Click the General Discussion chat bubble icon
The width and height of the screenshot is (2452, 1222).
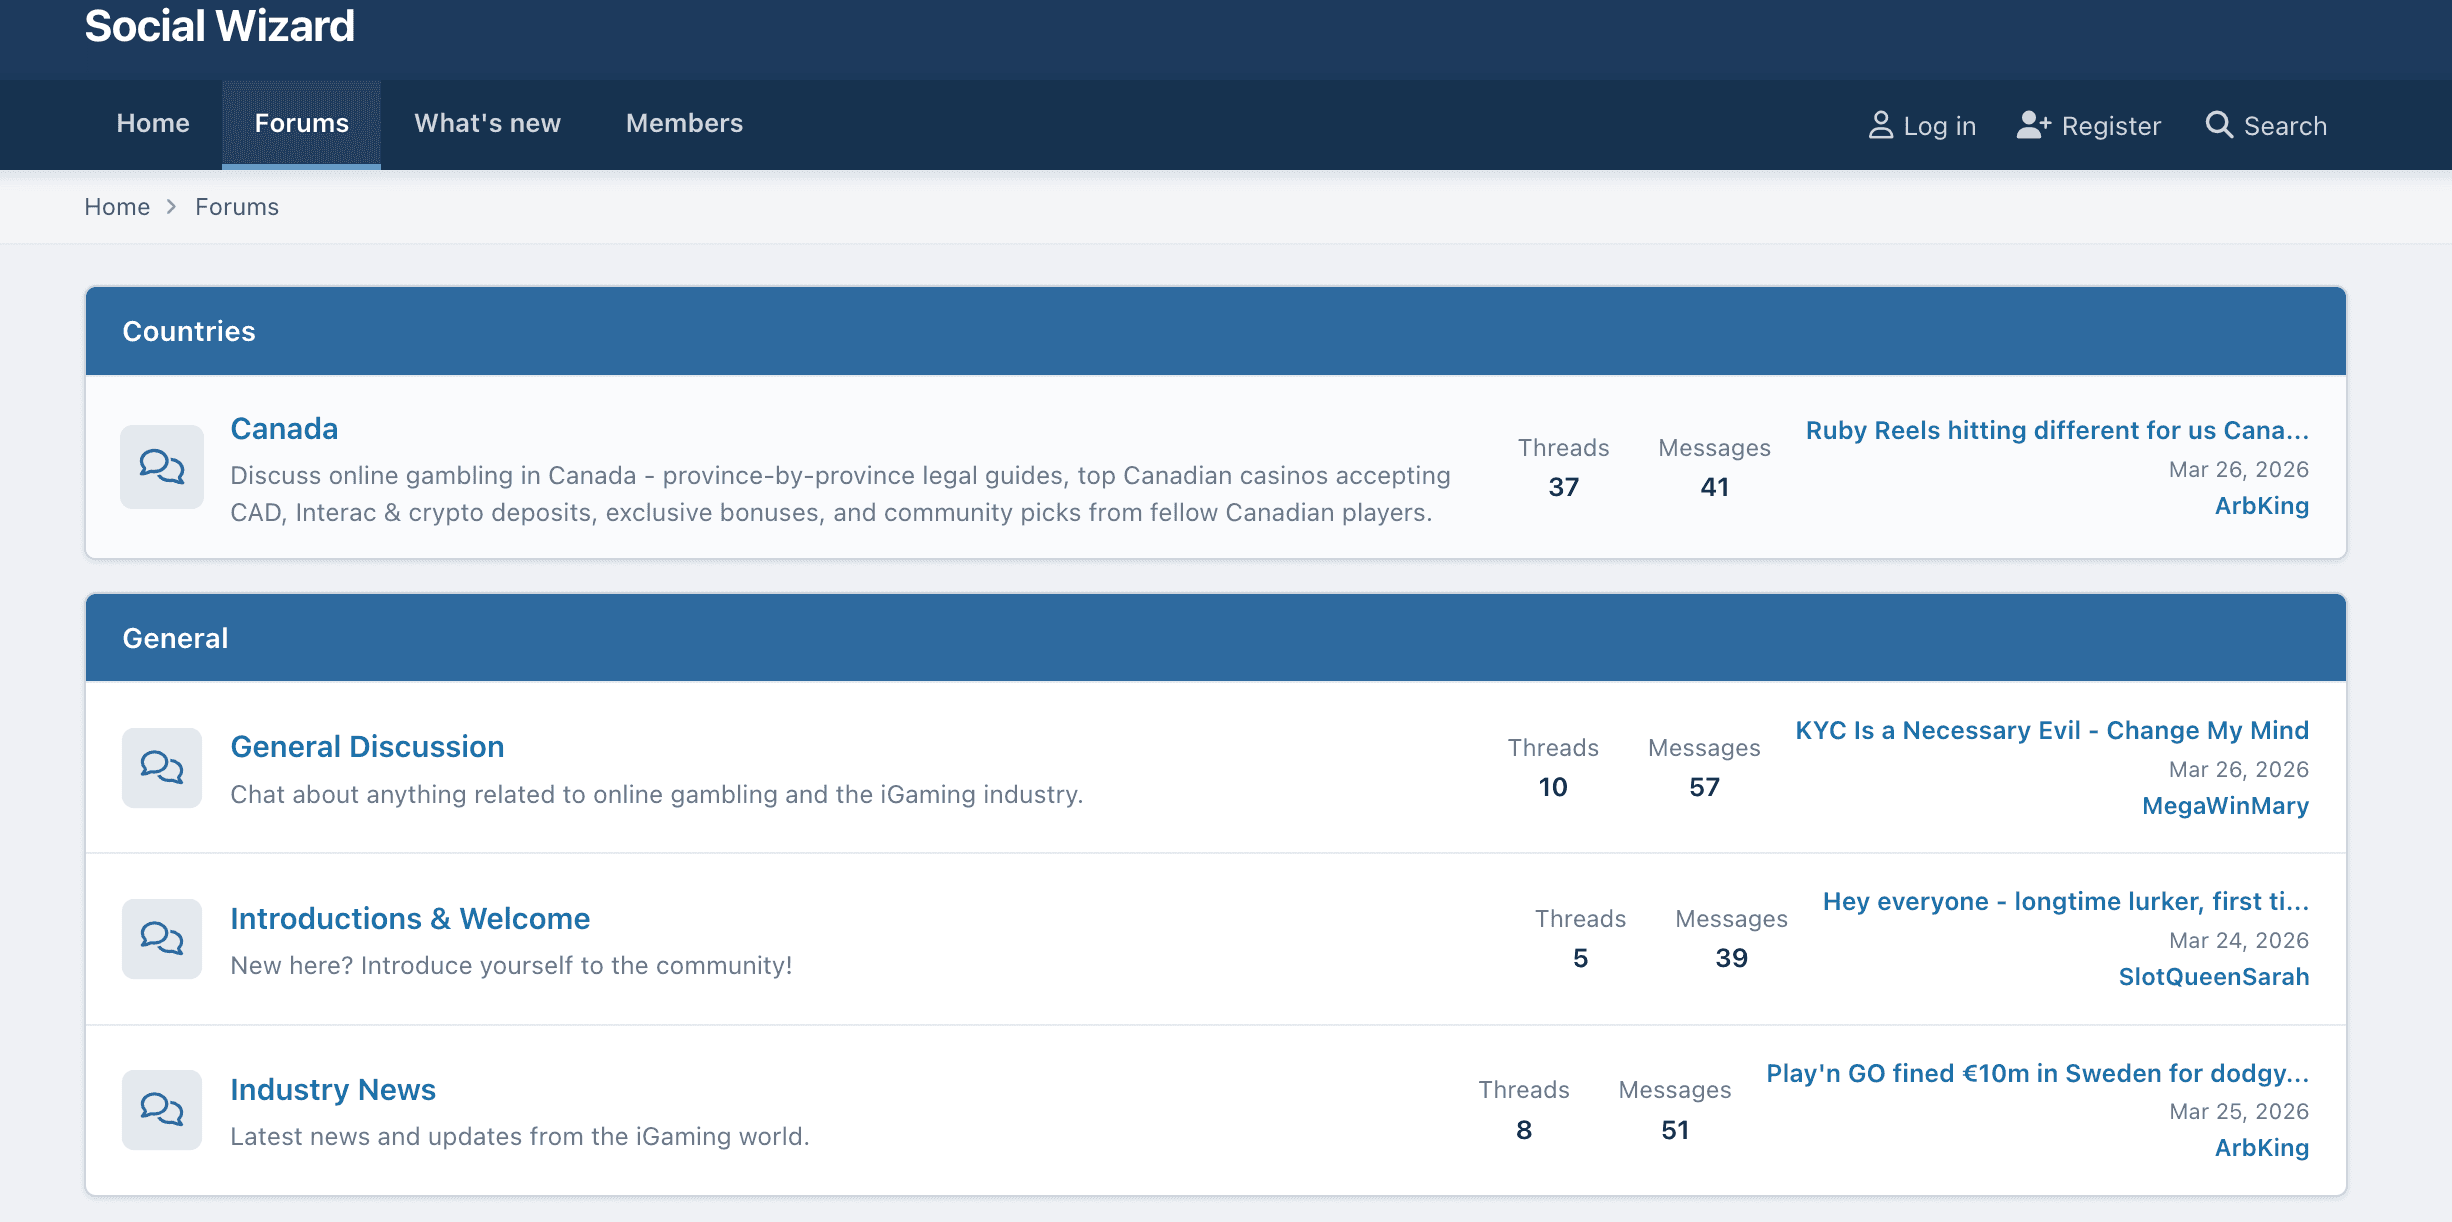click(162, 767)
